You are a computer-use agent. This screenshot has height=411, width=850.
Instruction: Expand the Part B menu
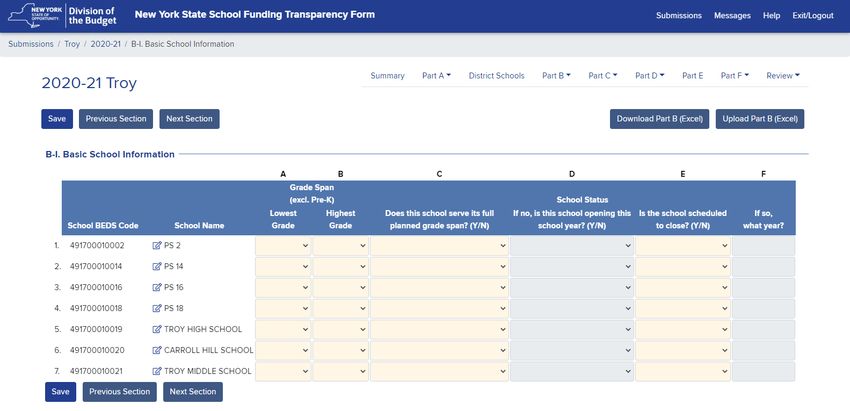click(x=556, y=76)
